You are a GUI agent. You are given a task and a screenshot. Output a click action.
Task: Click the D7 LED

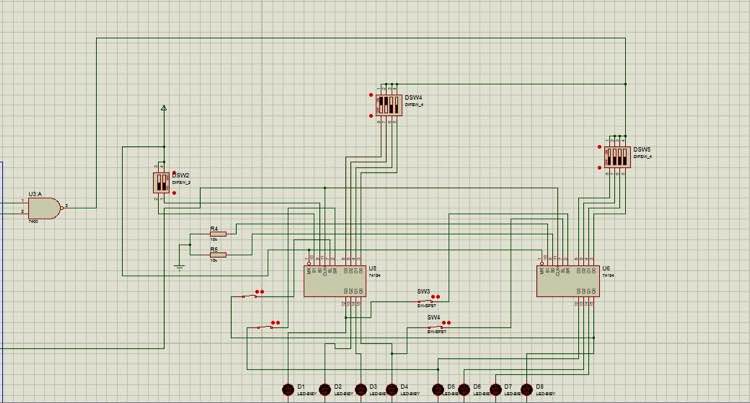pos(496,390)
